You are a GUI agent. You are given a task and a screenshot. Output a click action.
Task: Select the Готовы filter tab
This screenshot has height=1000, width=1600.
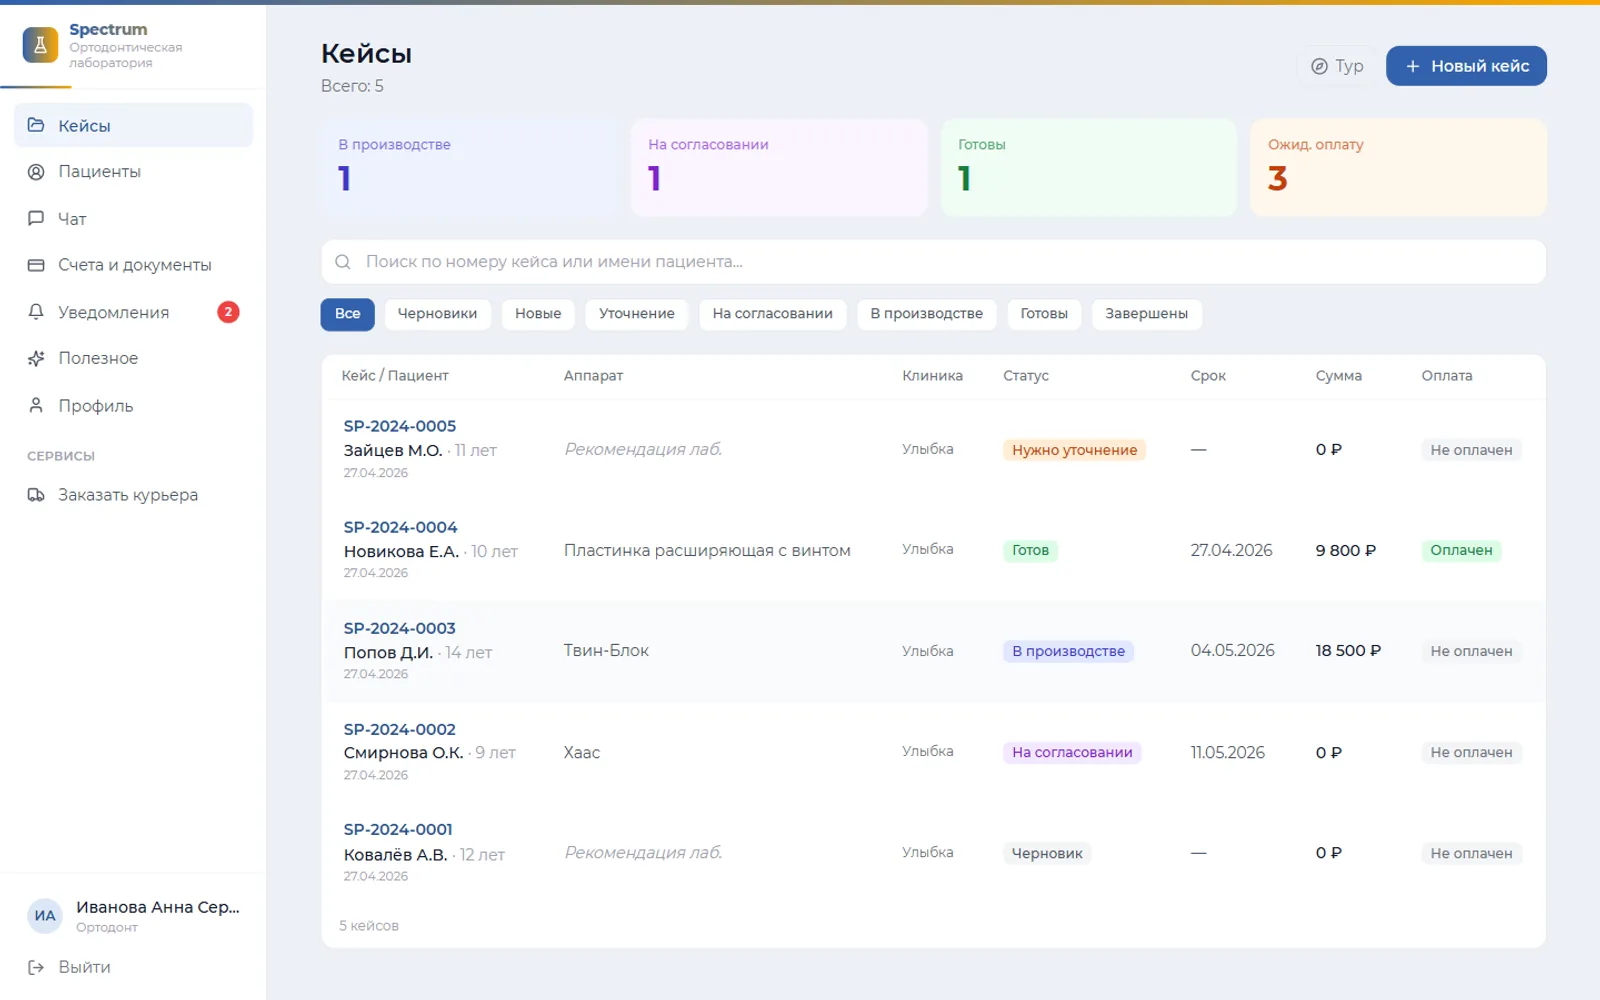[x=1044, y=314]
